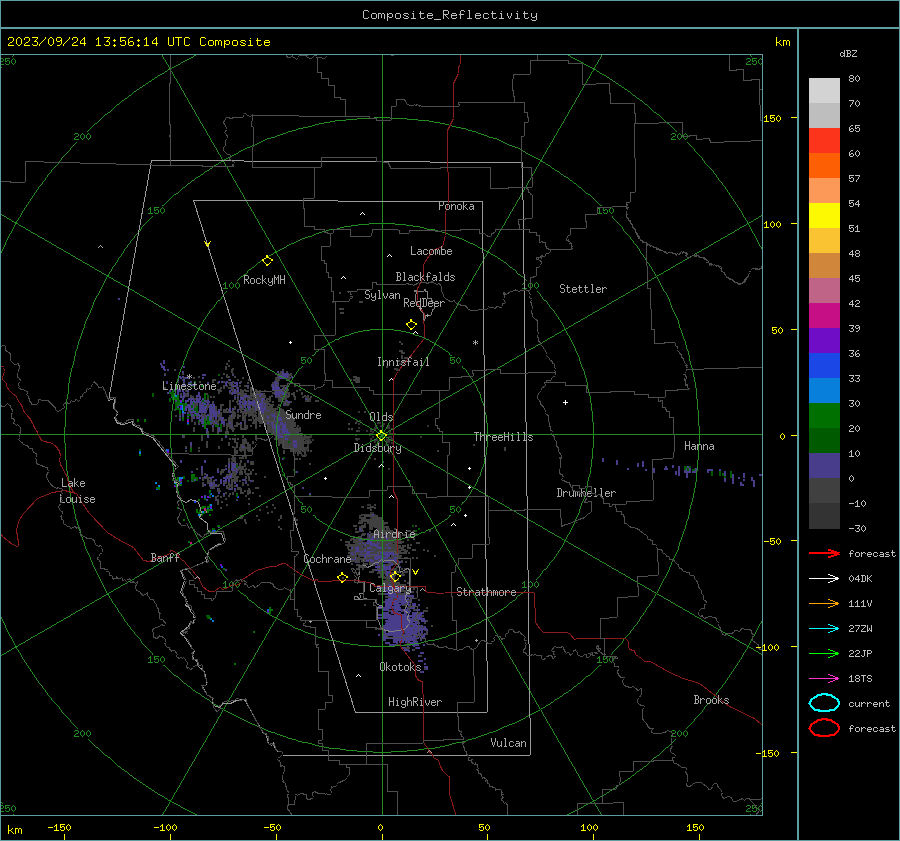The width and height of the screenshot is (900, 841).
Task: Click the yellow diamond marker below RedDeer
Action: click(x=411, y=325)
